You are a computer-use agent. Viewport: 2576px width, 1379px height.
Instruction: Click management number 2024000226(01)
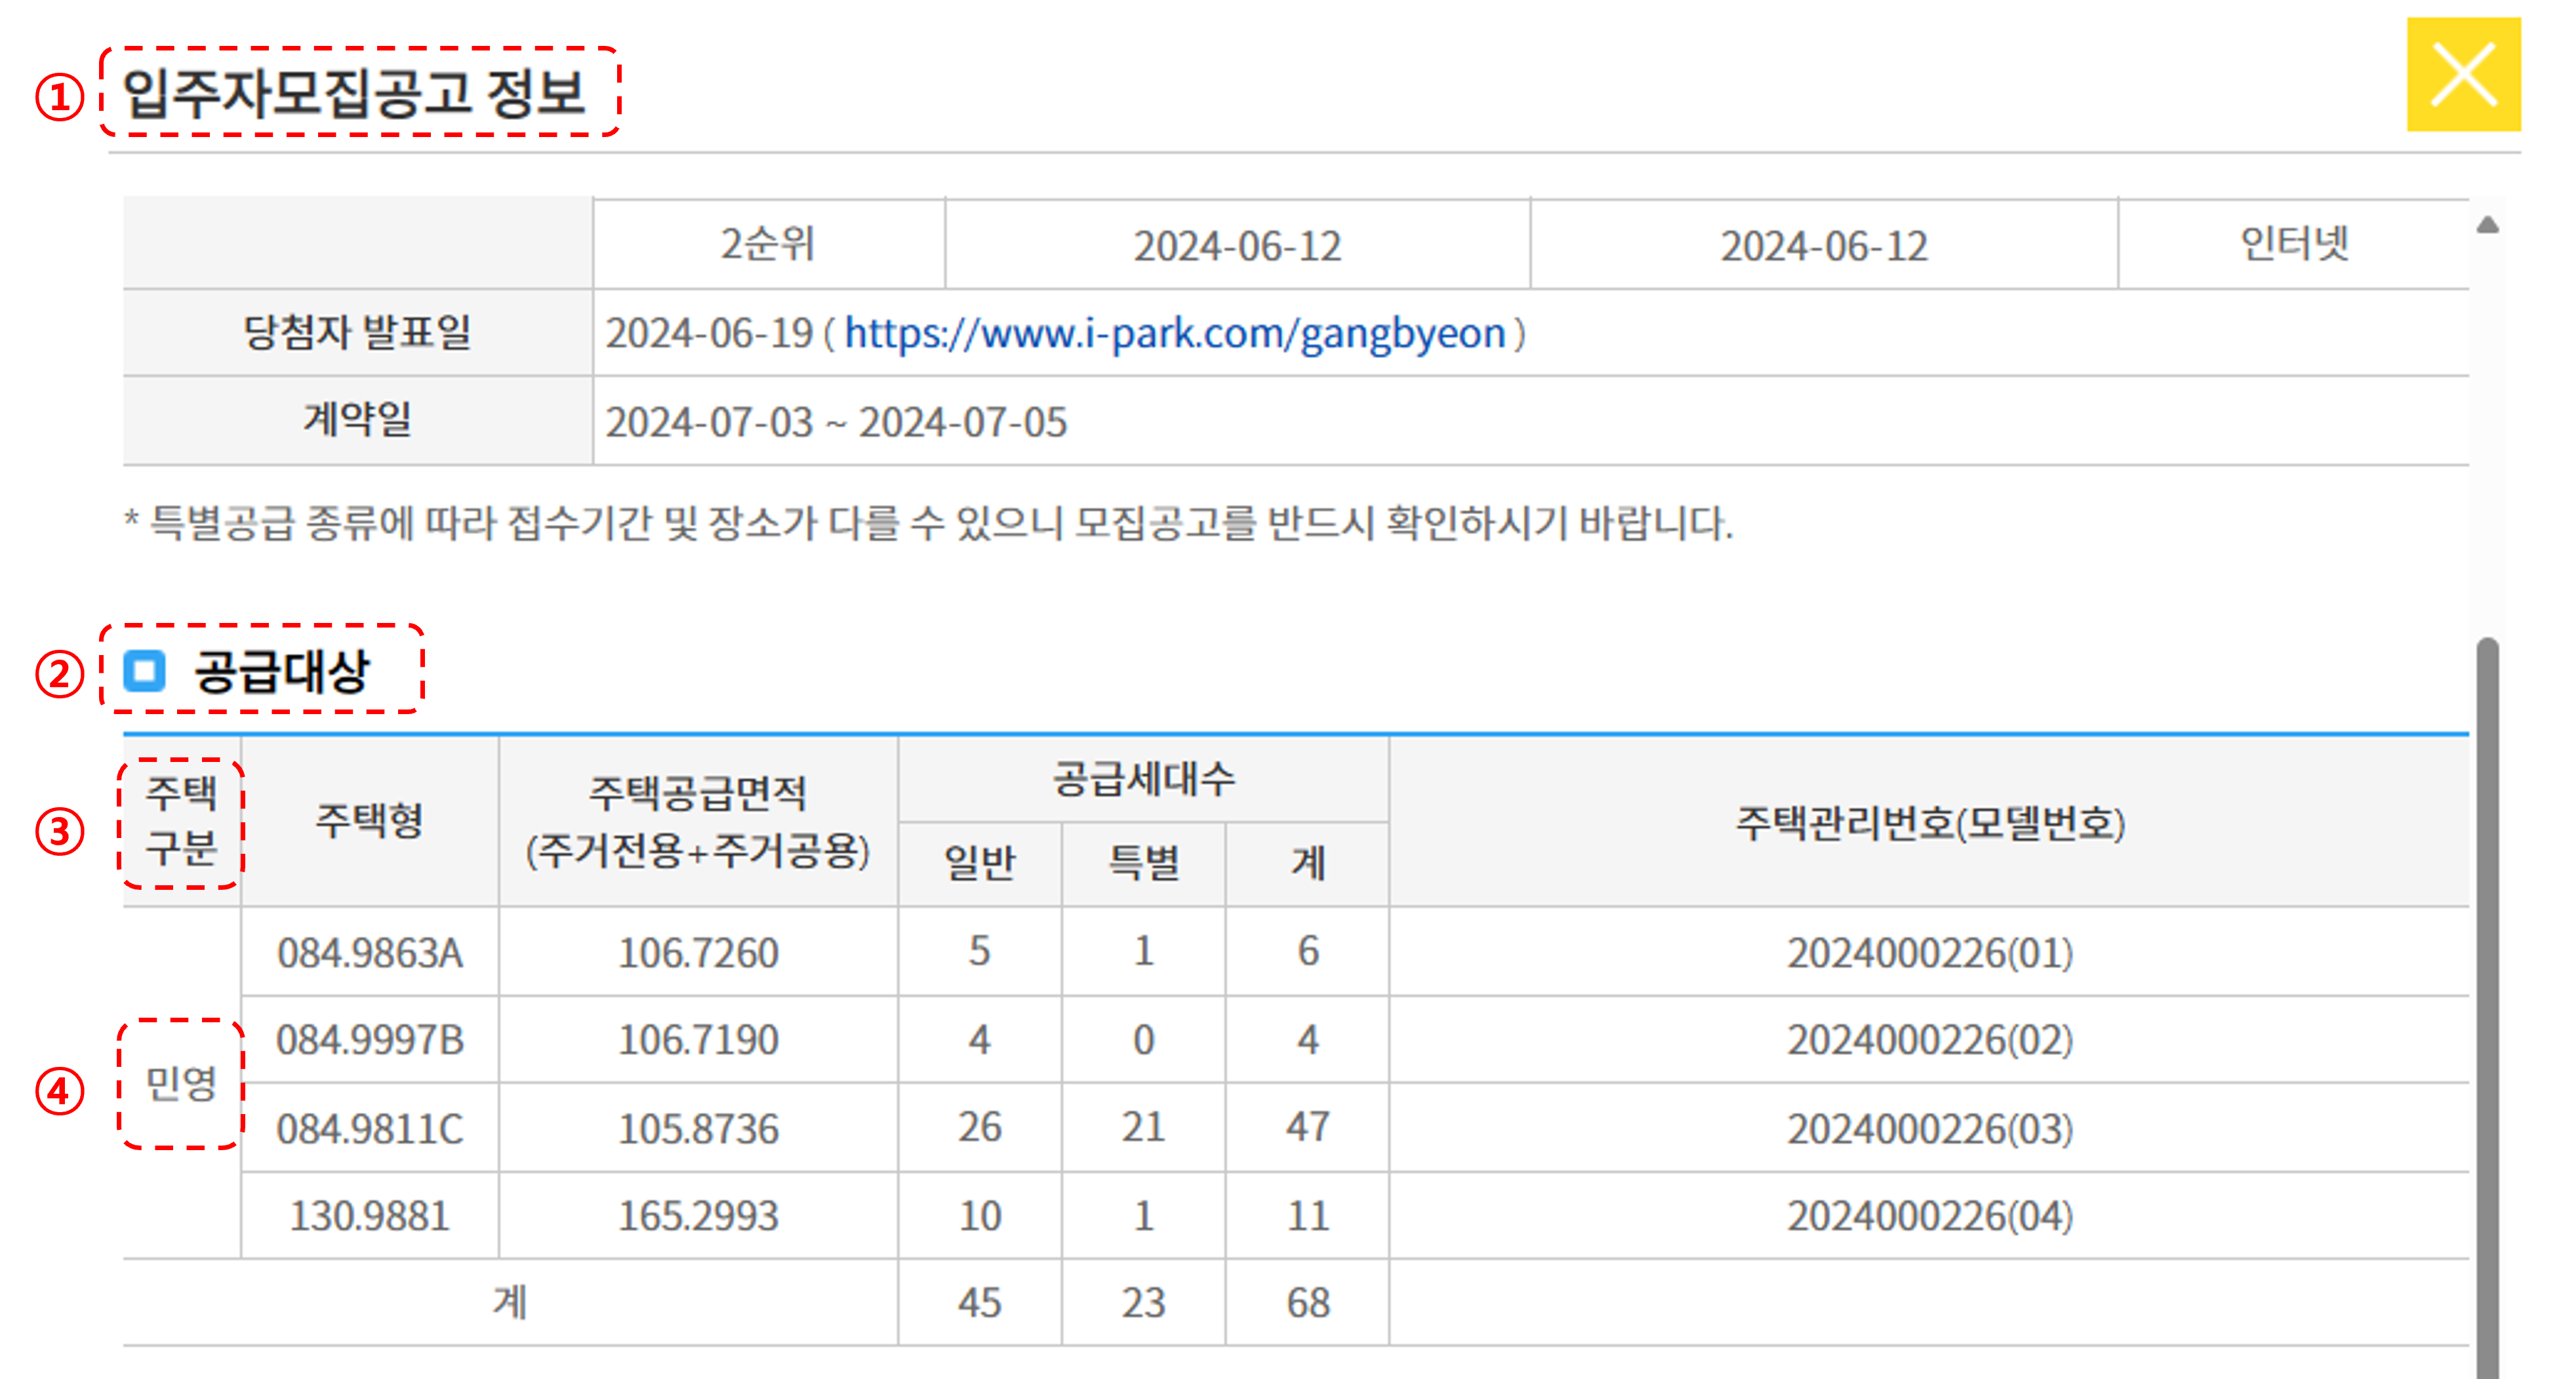pos(1929,952)
